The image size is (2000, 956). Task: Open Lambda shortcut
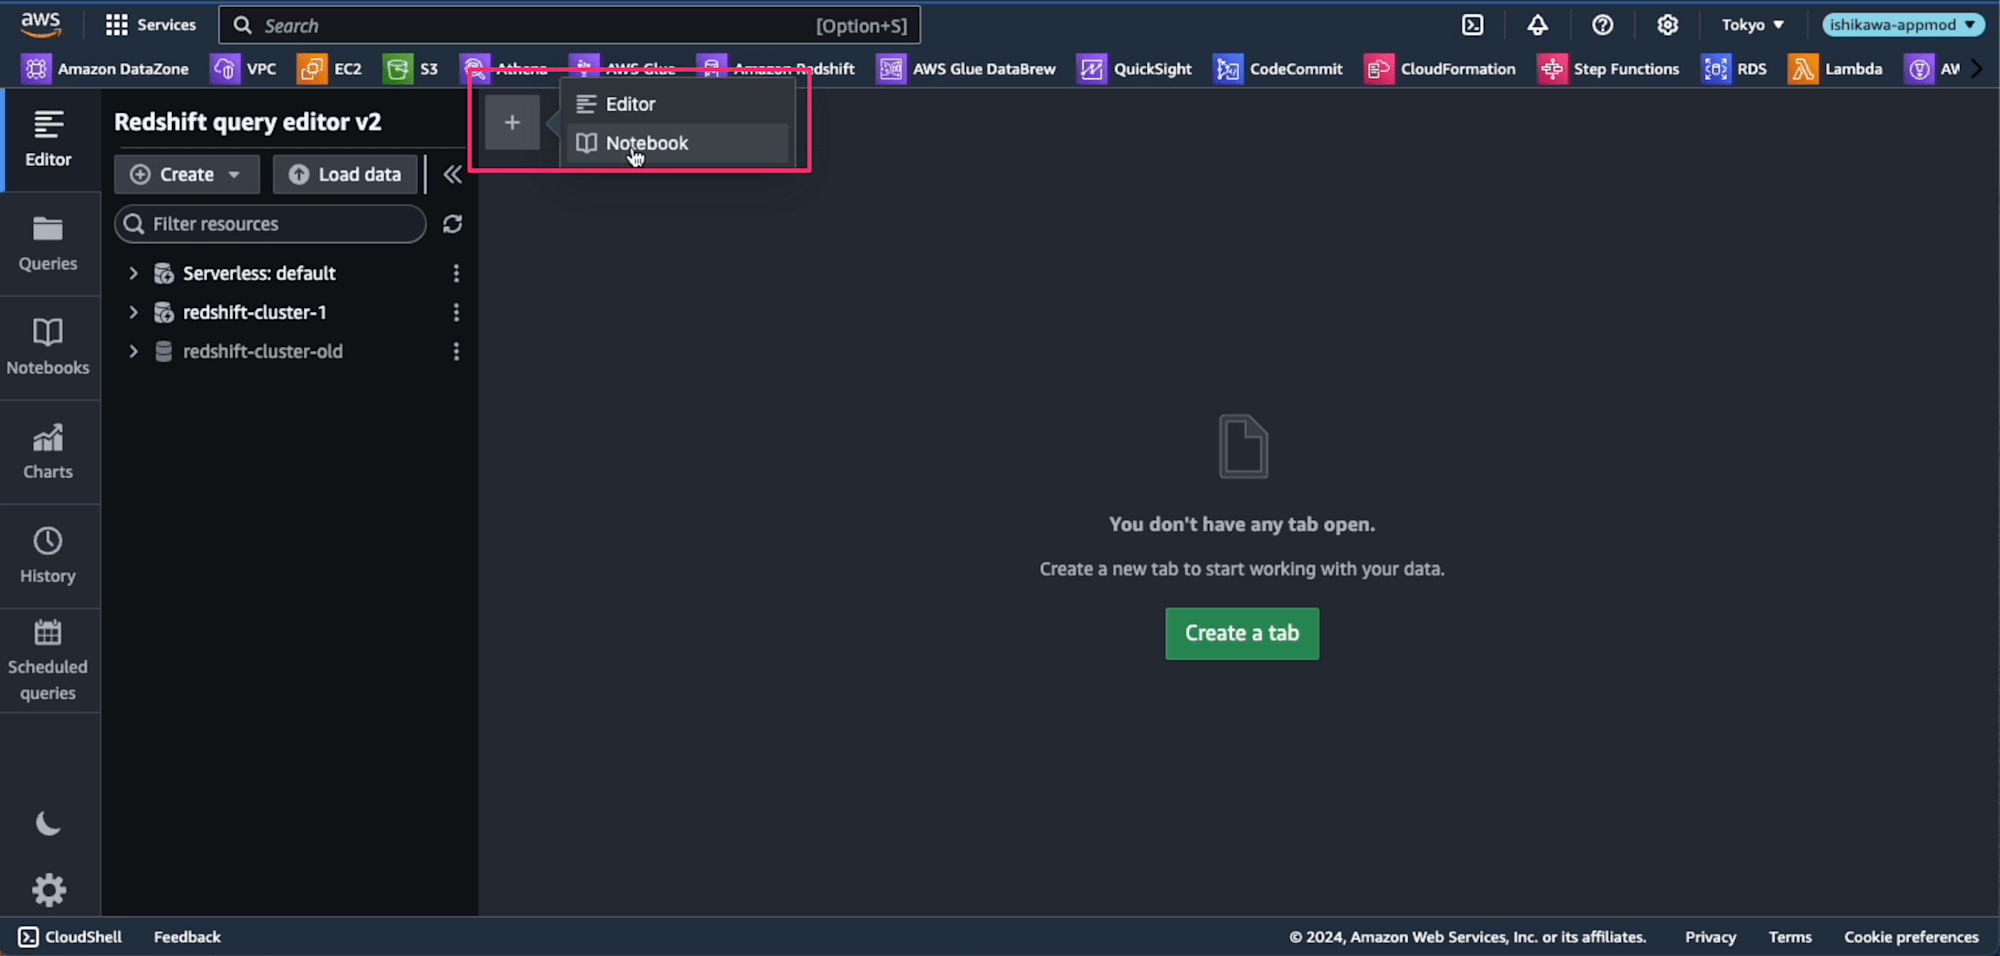1836,68
